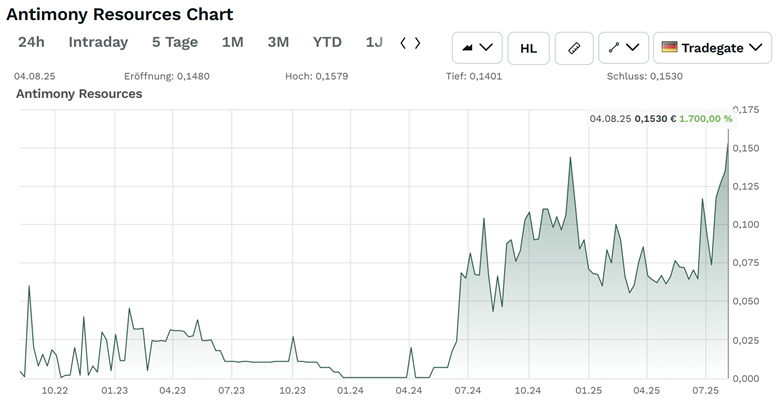The width and height of the screenshot is (780, 407).
Task: Click the area chart type icon
Action: coord(465,47)
